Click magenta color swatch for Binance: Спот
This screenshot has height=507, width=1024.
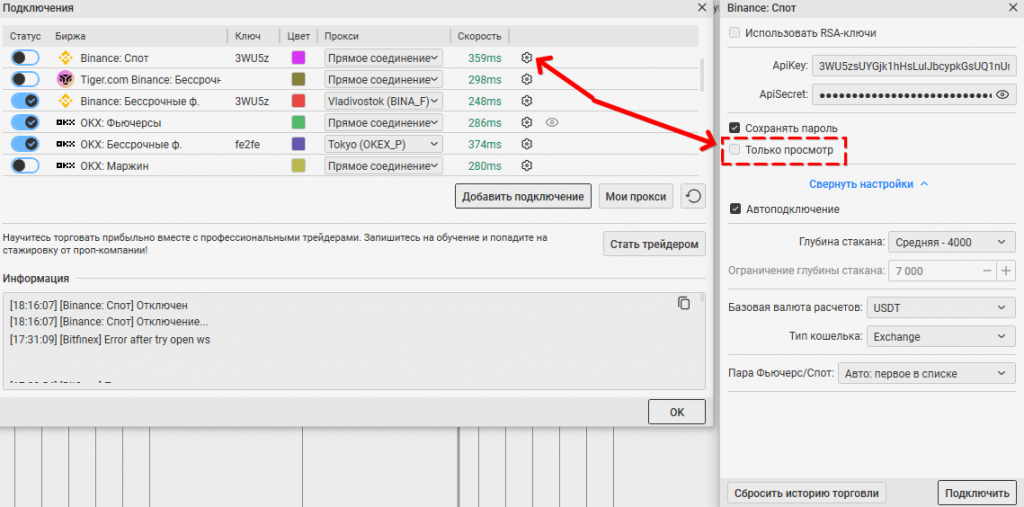tap(298, 57)
